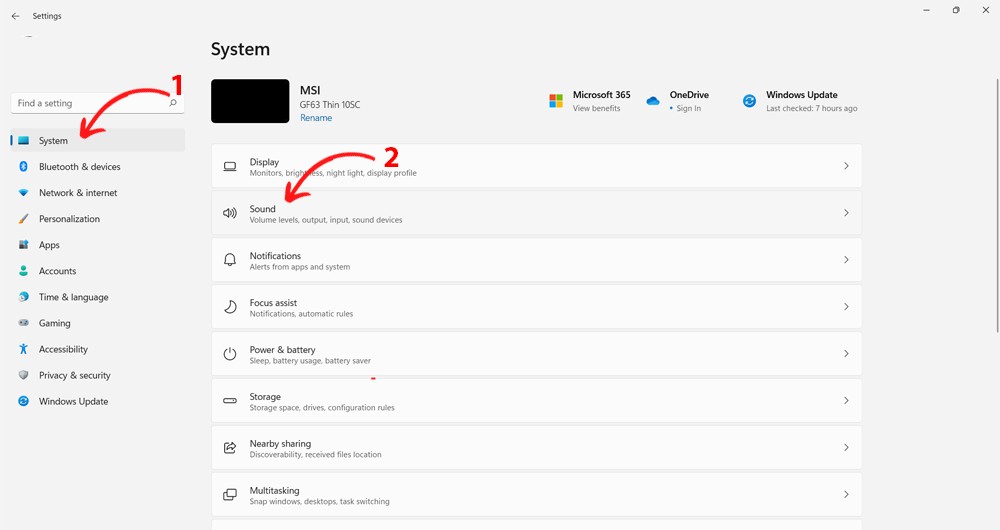This screenshot has width=1000, height=530.
Task: Open Sound row chevron
Action: pos(846,213)
